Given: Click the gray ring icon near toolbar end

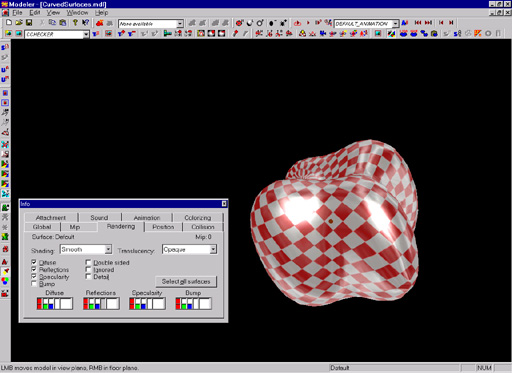Looking at the screenshot, I should [x=488, y=34].
